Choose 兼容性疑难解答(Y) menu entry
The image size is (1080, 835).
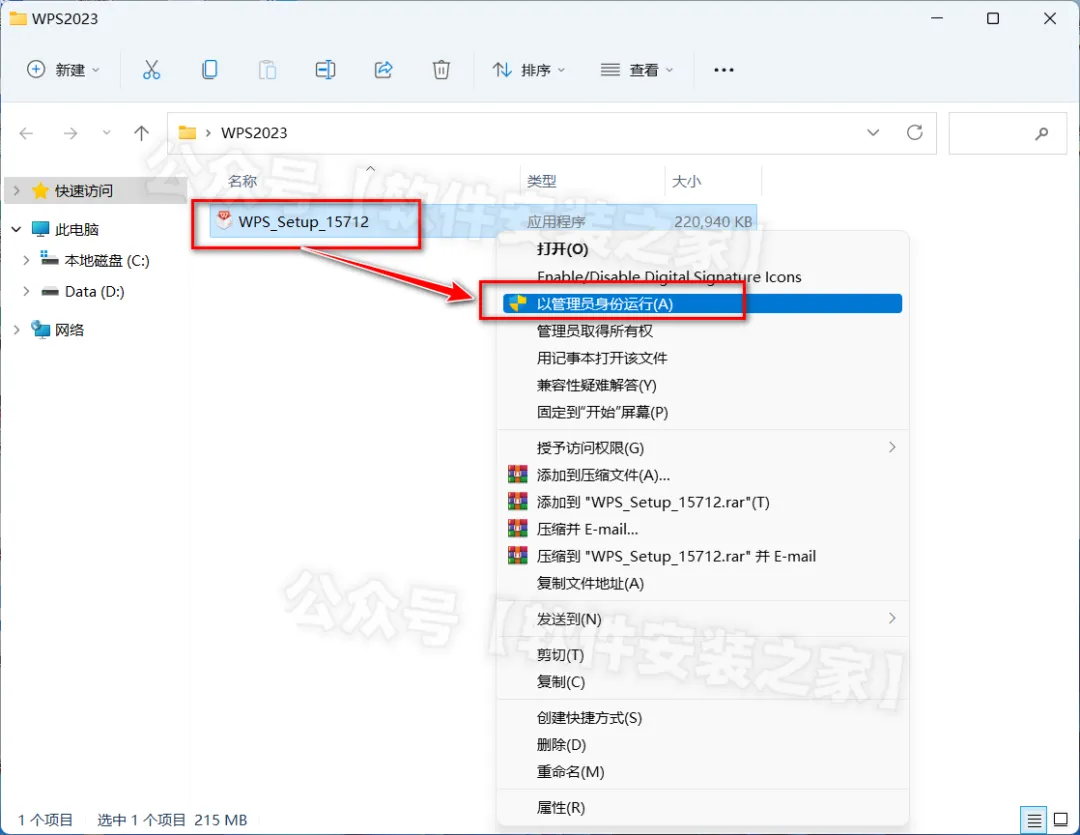pyautogui.click(x=703, y=384)
